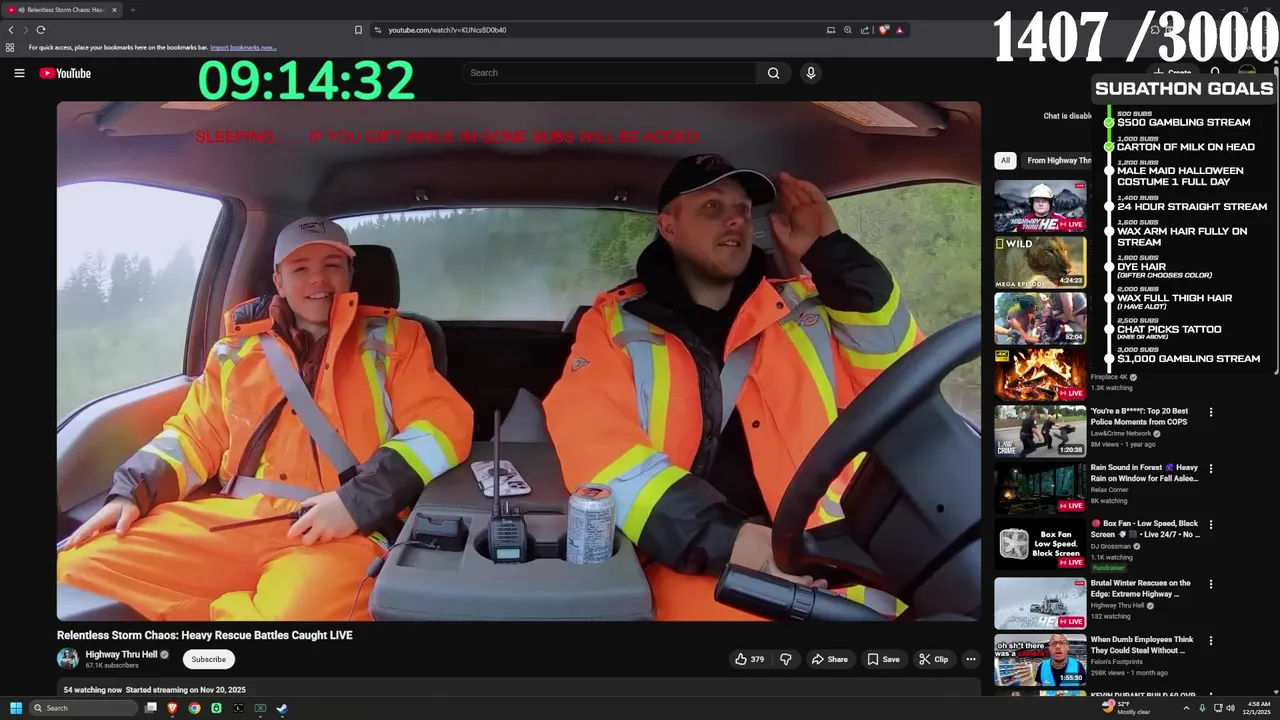Click the live video player

[x=519, y=361]
